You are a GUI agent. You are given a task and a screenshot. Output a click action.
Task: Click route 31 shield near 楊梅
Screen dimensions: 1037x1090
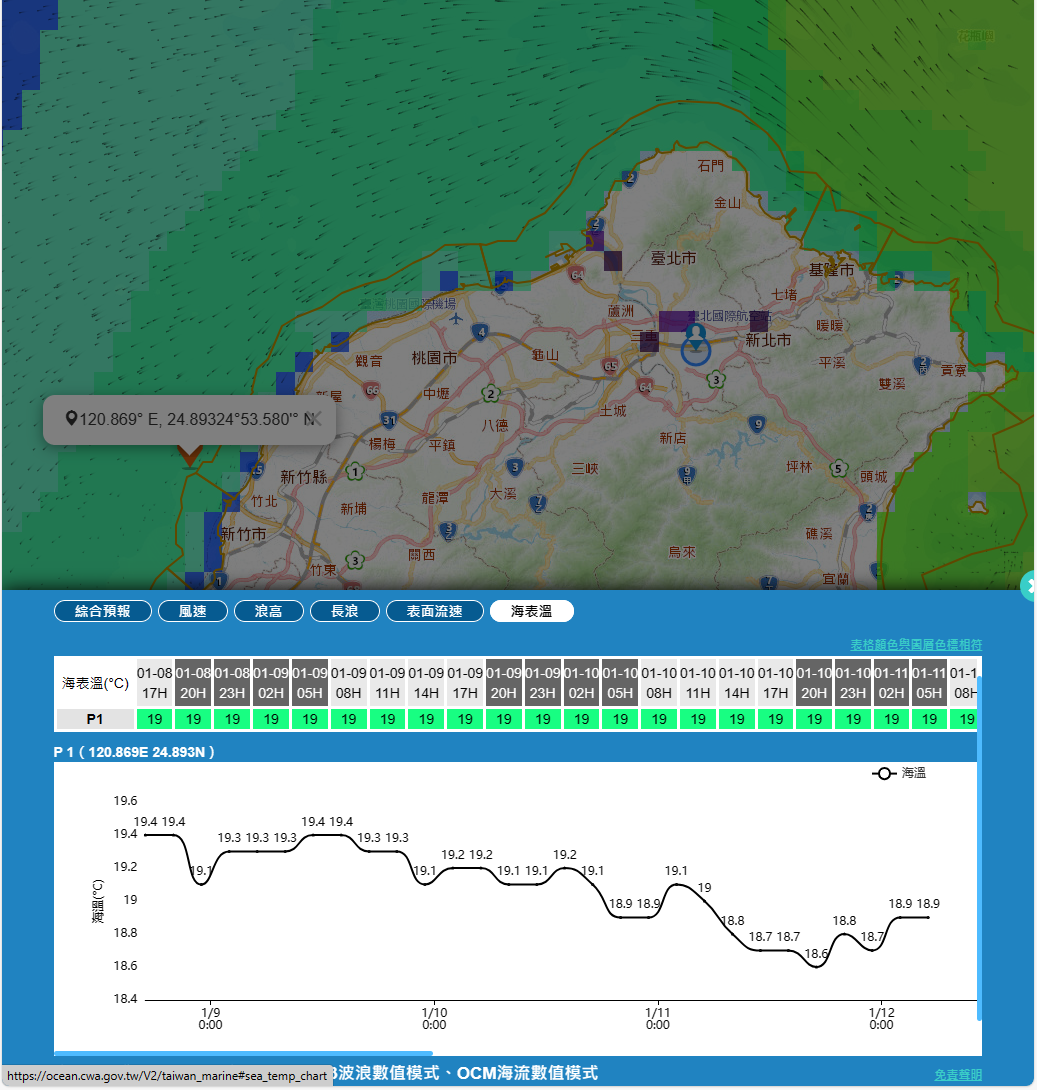pos(388,420)
